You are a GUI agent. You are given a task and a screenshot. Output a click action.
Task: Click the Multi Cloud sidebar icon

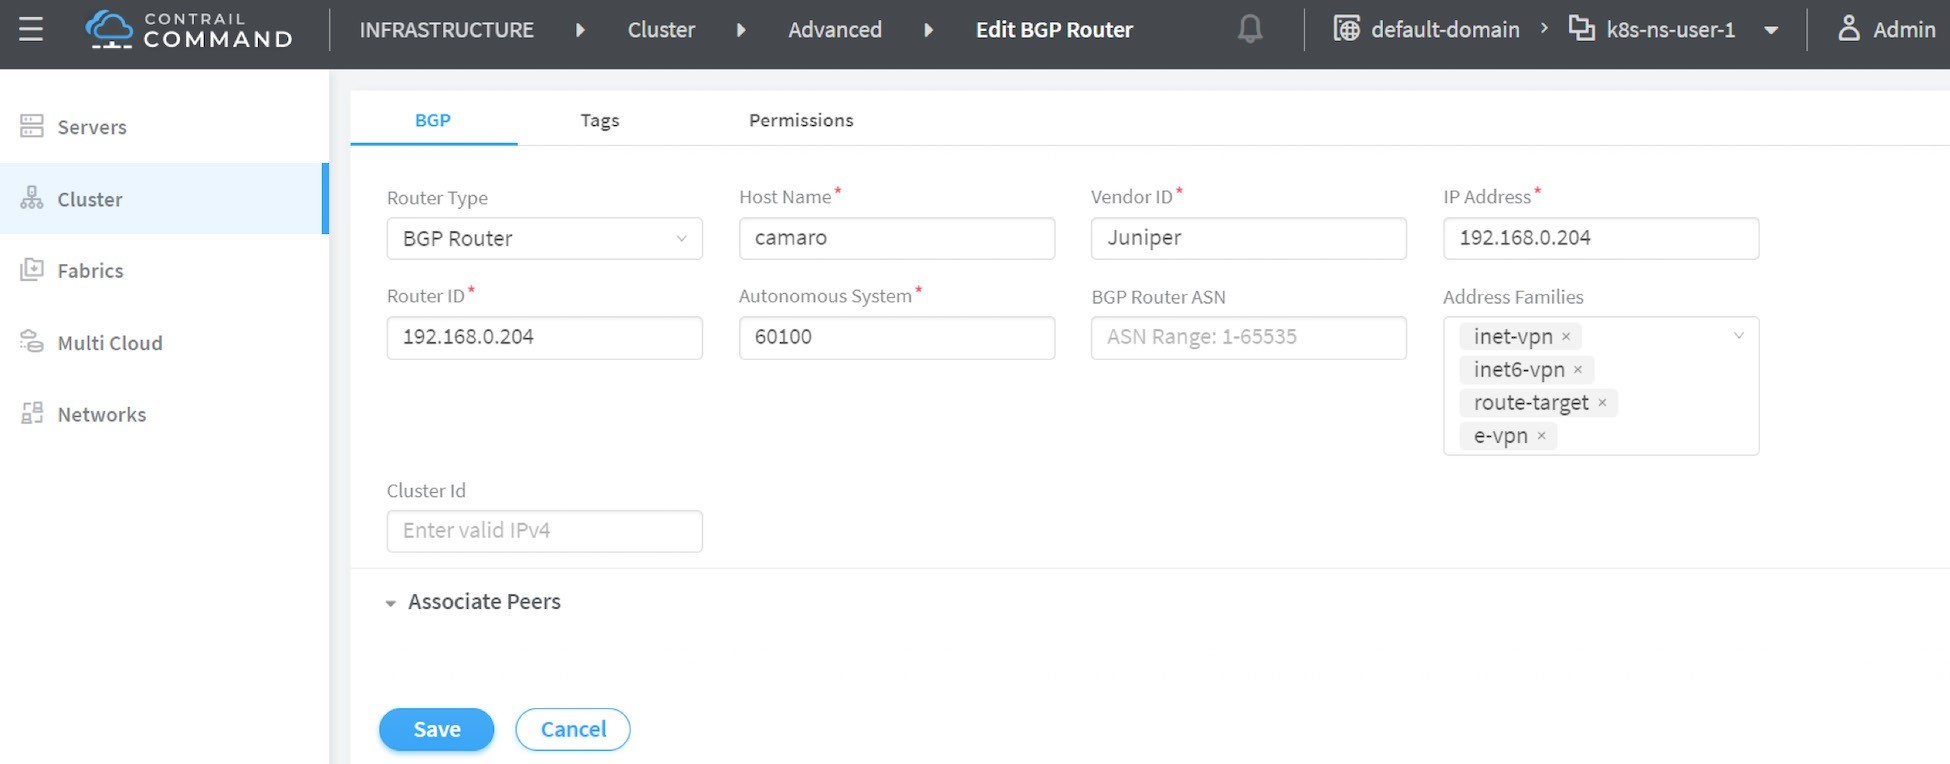pyautogui.click(x=32, y=342)
